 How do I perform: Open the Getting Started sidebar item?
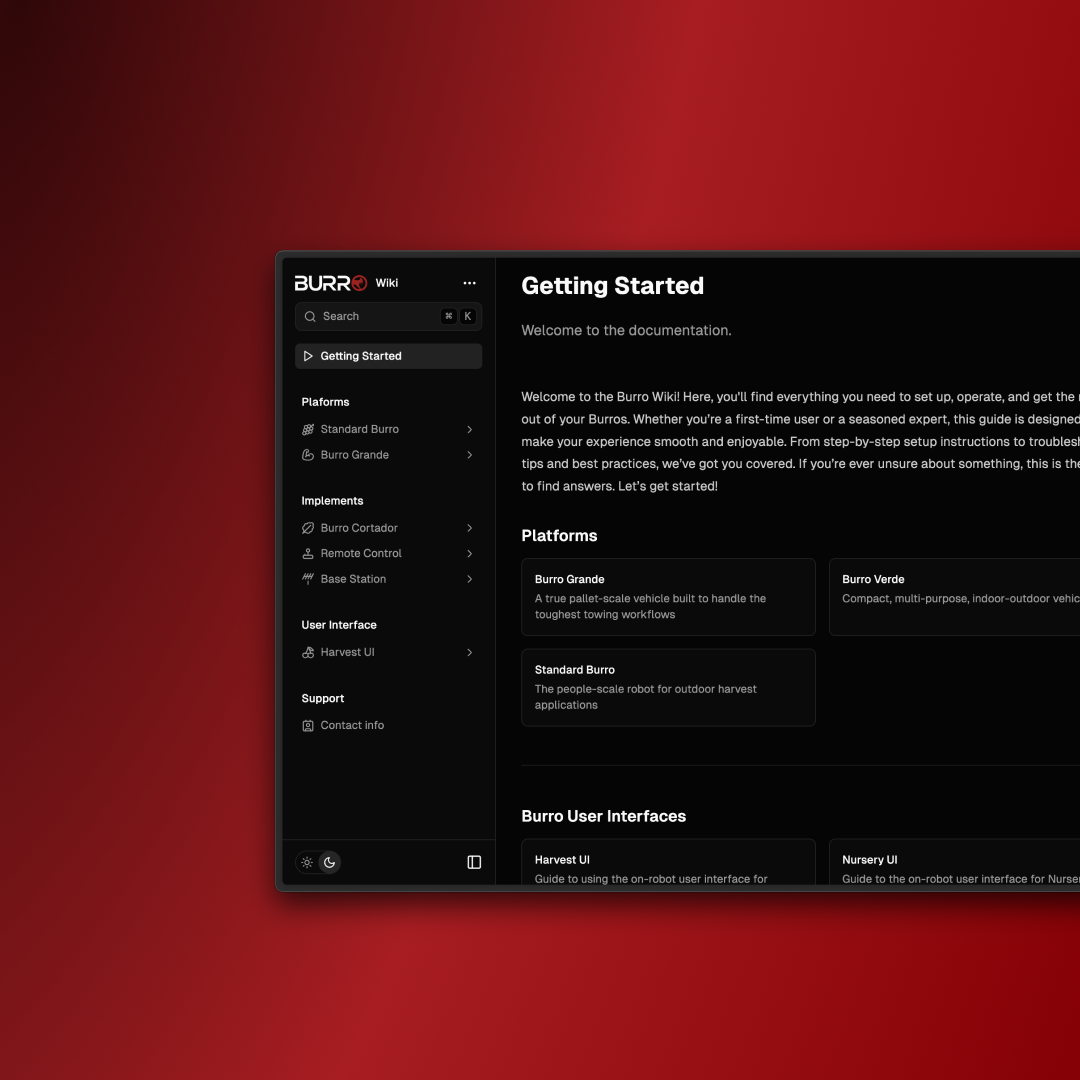tap(388, 356)
